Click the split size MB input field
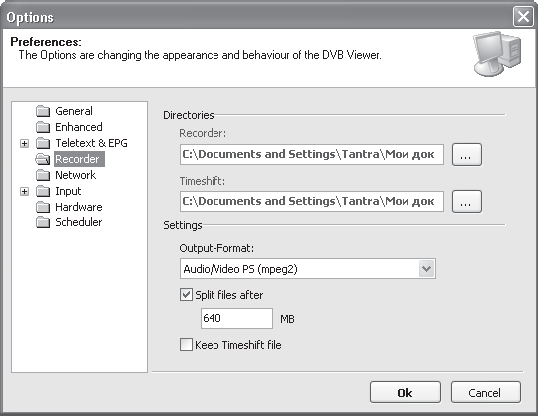The width and height of the screenshot is (538, 416). click(x=237, y=319)
